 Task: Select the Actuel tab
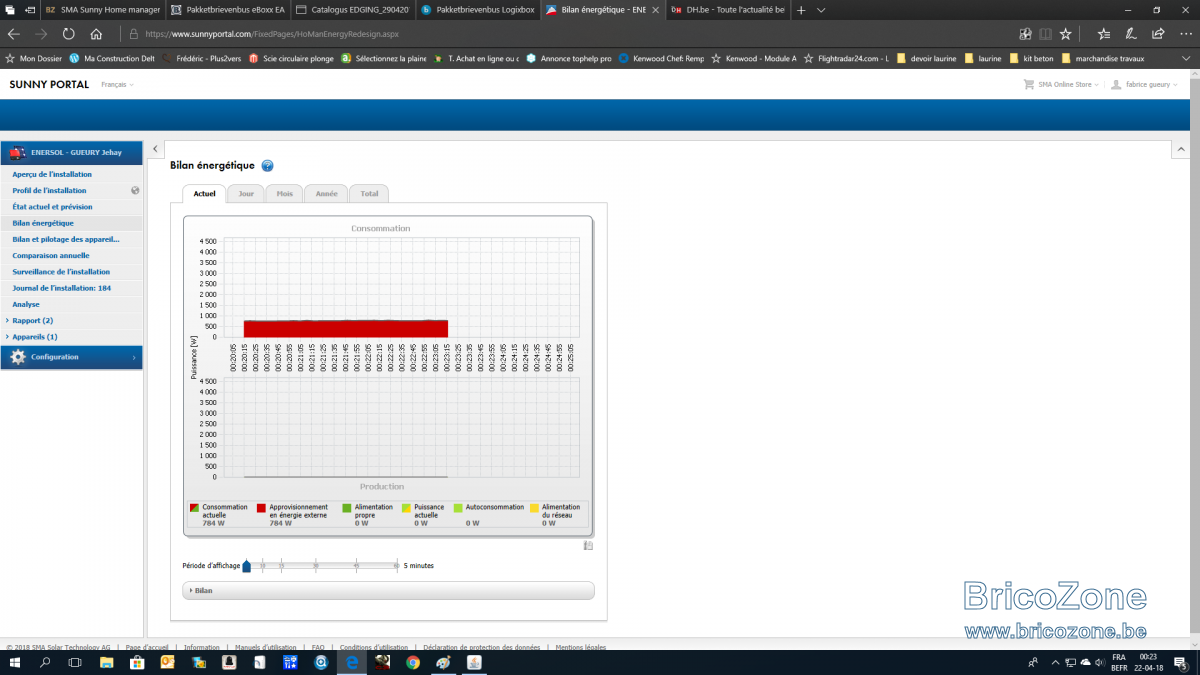click(204, 193)
